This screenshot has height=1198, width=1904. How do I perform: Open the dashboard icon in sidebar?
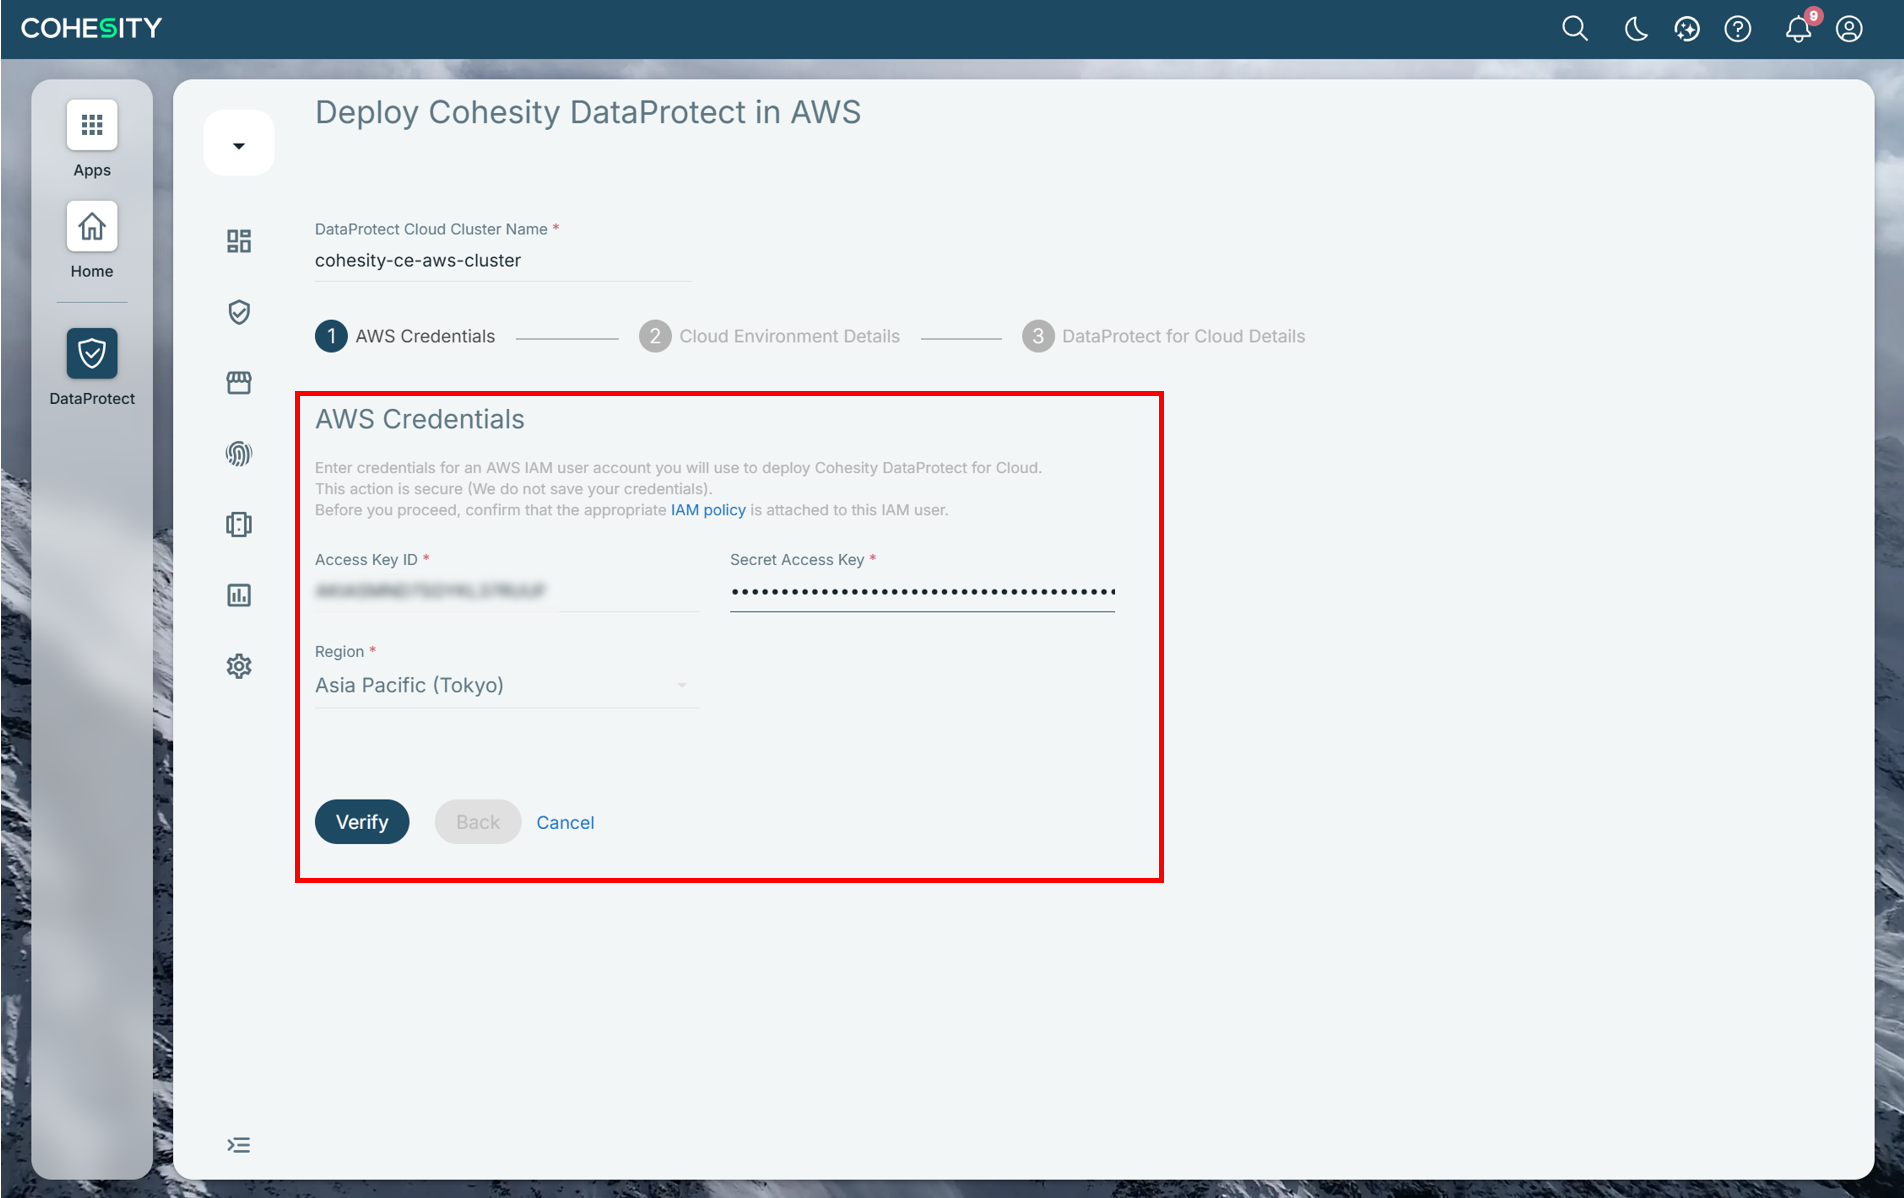[239, 241]
